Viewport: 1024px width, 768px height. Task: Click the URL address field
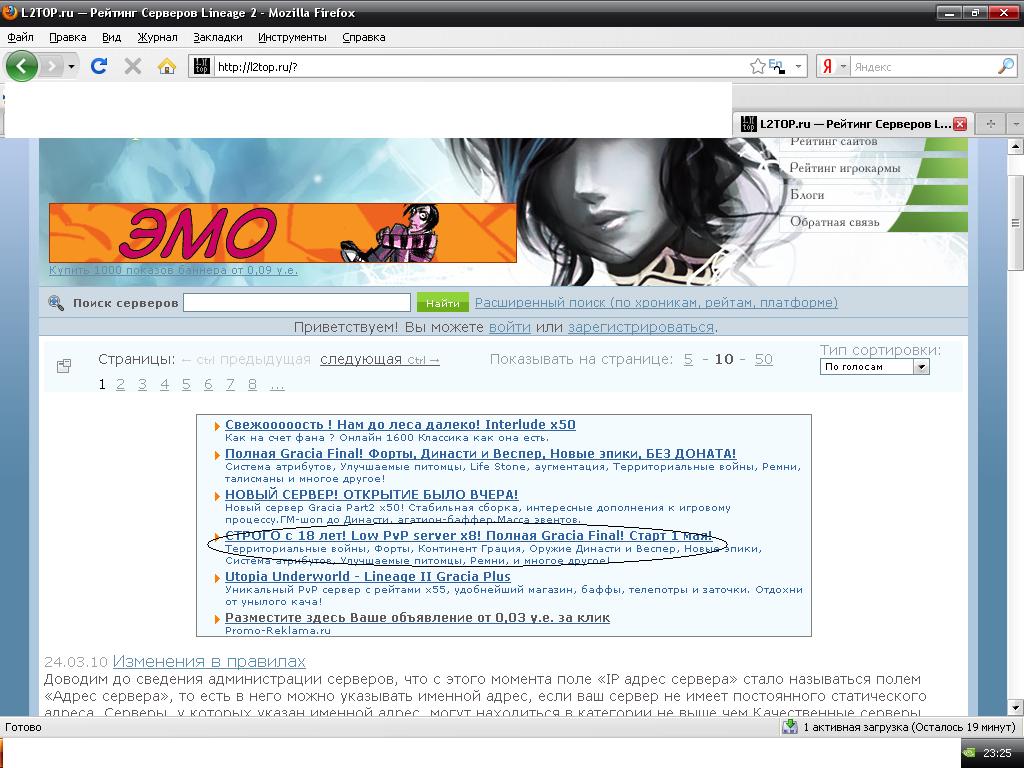coord(480,67)
